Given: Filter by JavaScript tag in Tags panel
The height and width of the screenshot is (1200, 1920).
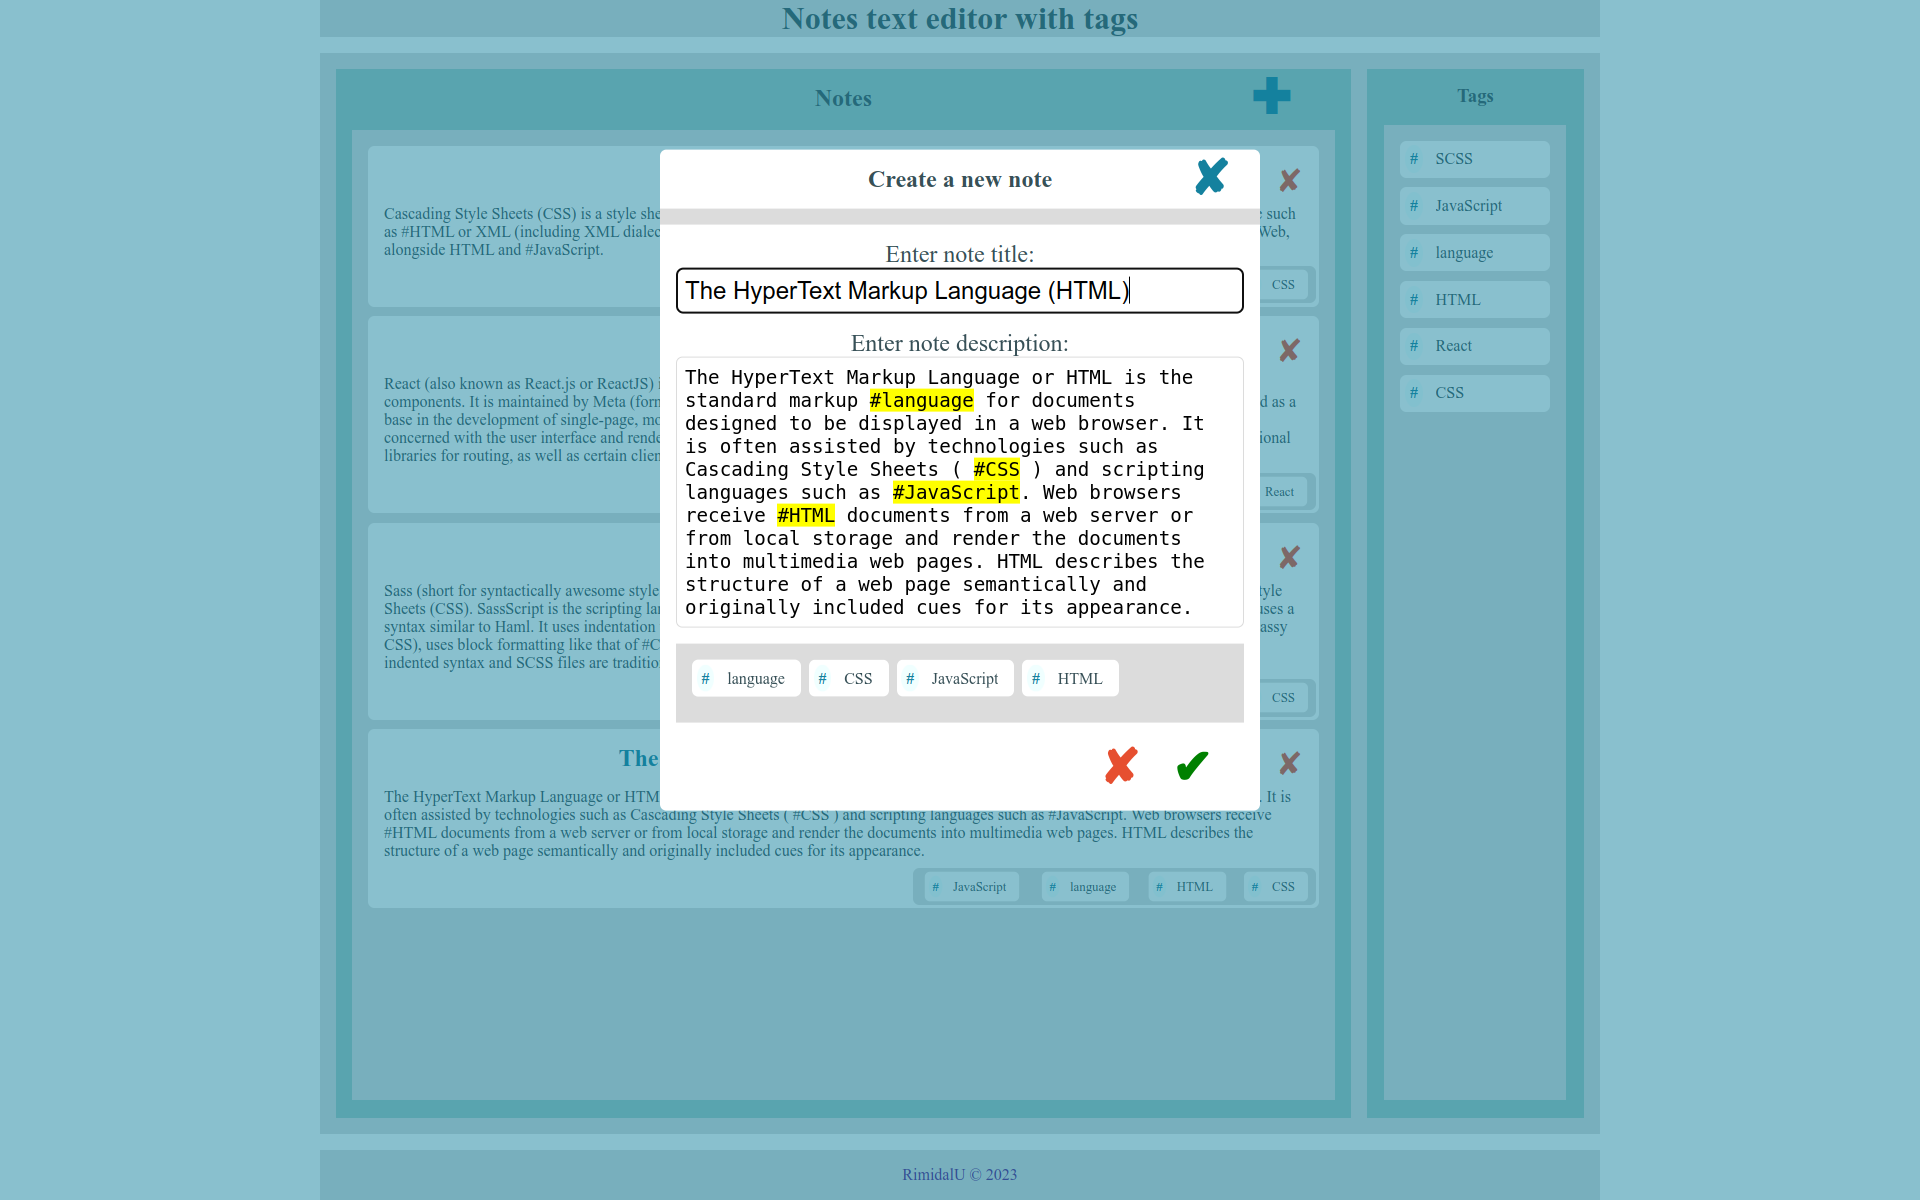Looking at the screenshot, I should click(1475, 206).
